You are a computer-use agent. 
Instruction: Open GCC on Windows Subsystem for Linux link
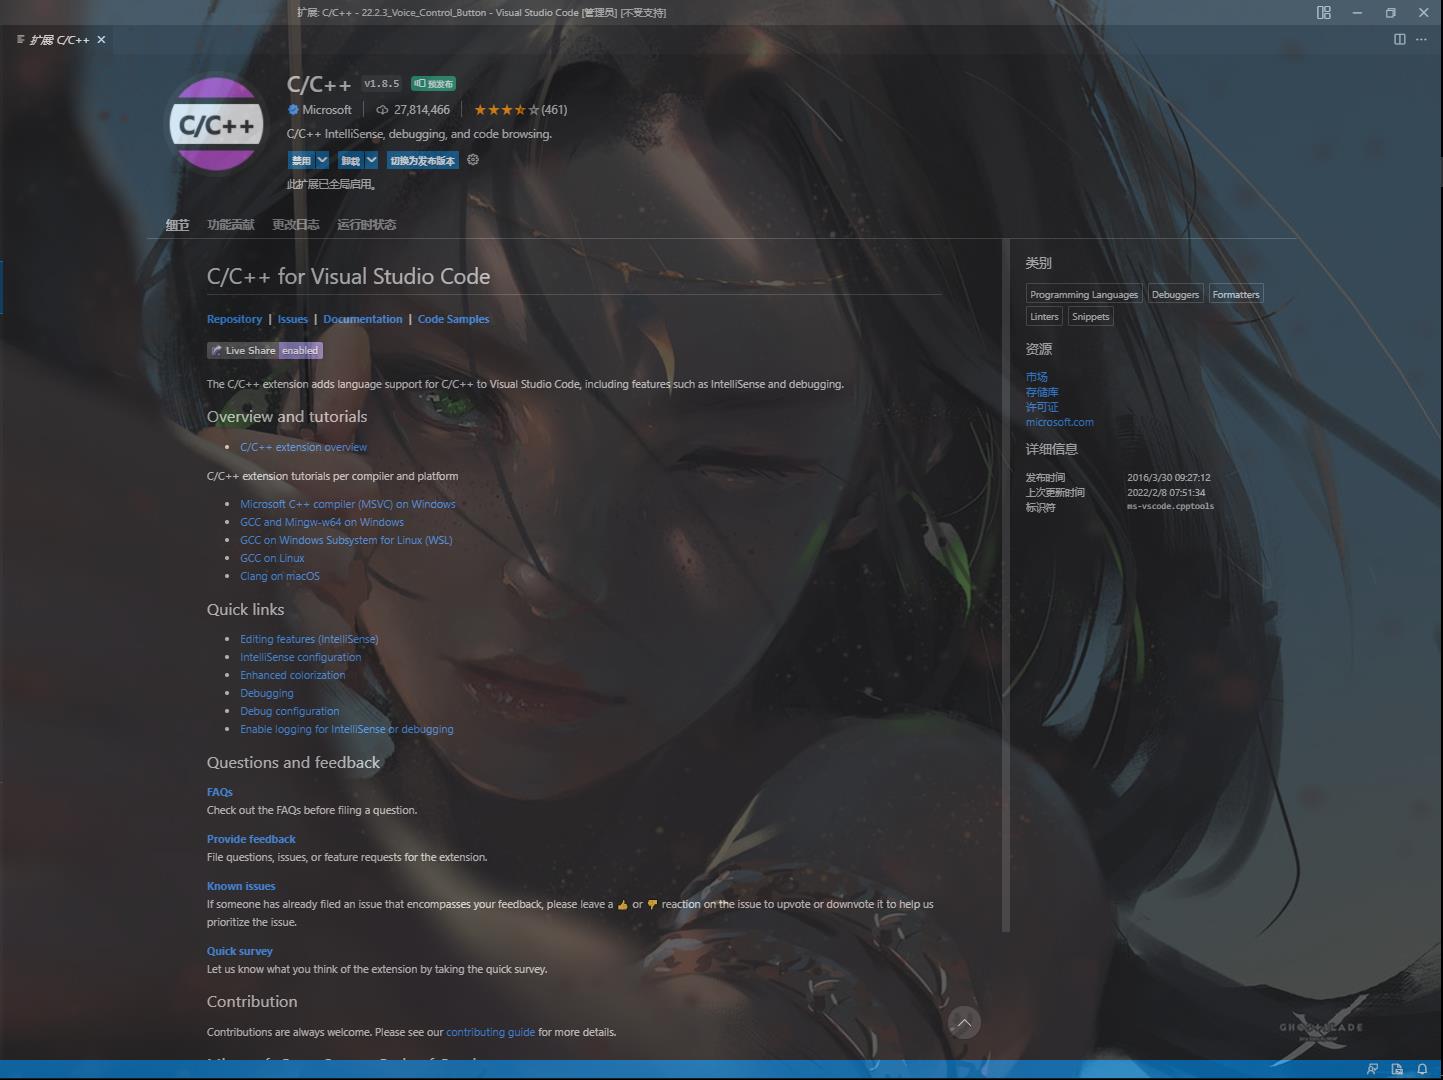coord(346,540)
